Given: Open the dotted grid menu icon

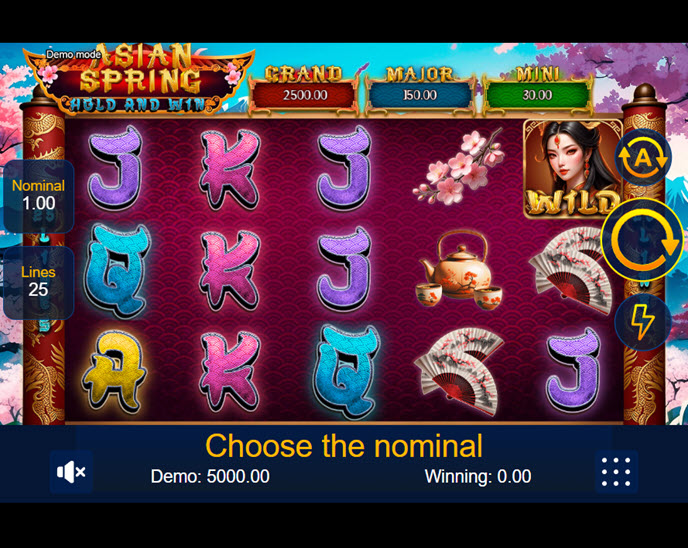Looking at the screenshot, I should 616,472.
